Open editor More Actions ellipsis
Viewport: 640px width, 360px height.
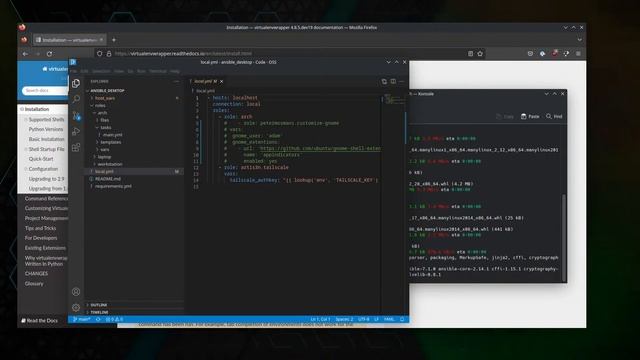coord(402,81)
